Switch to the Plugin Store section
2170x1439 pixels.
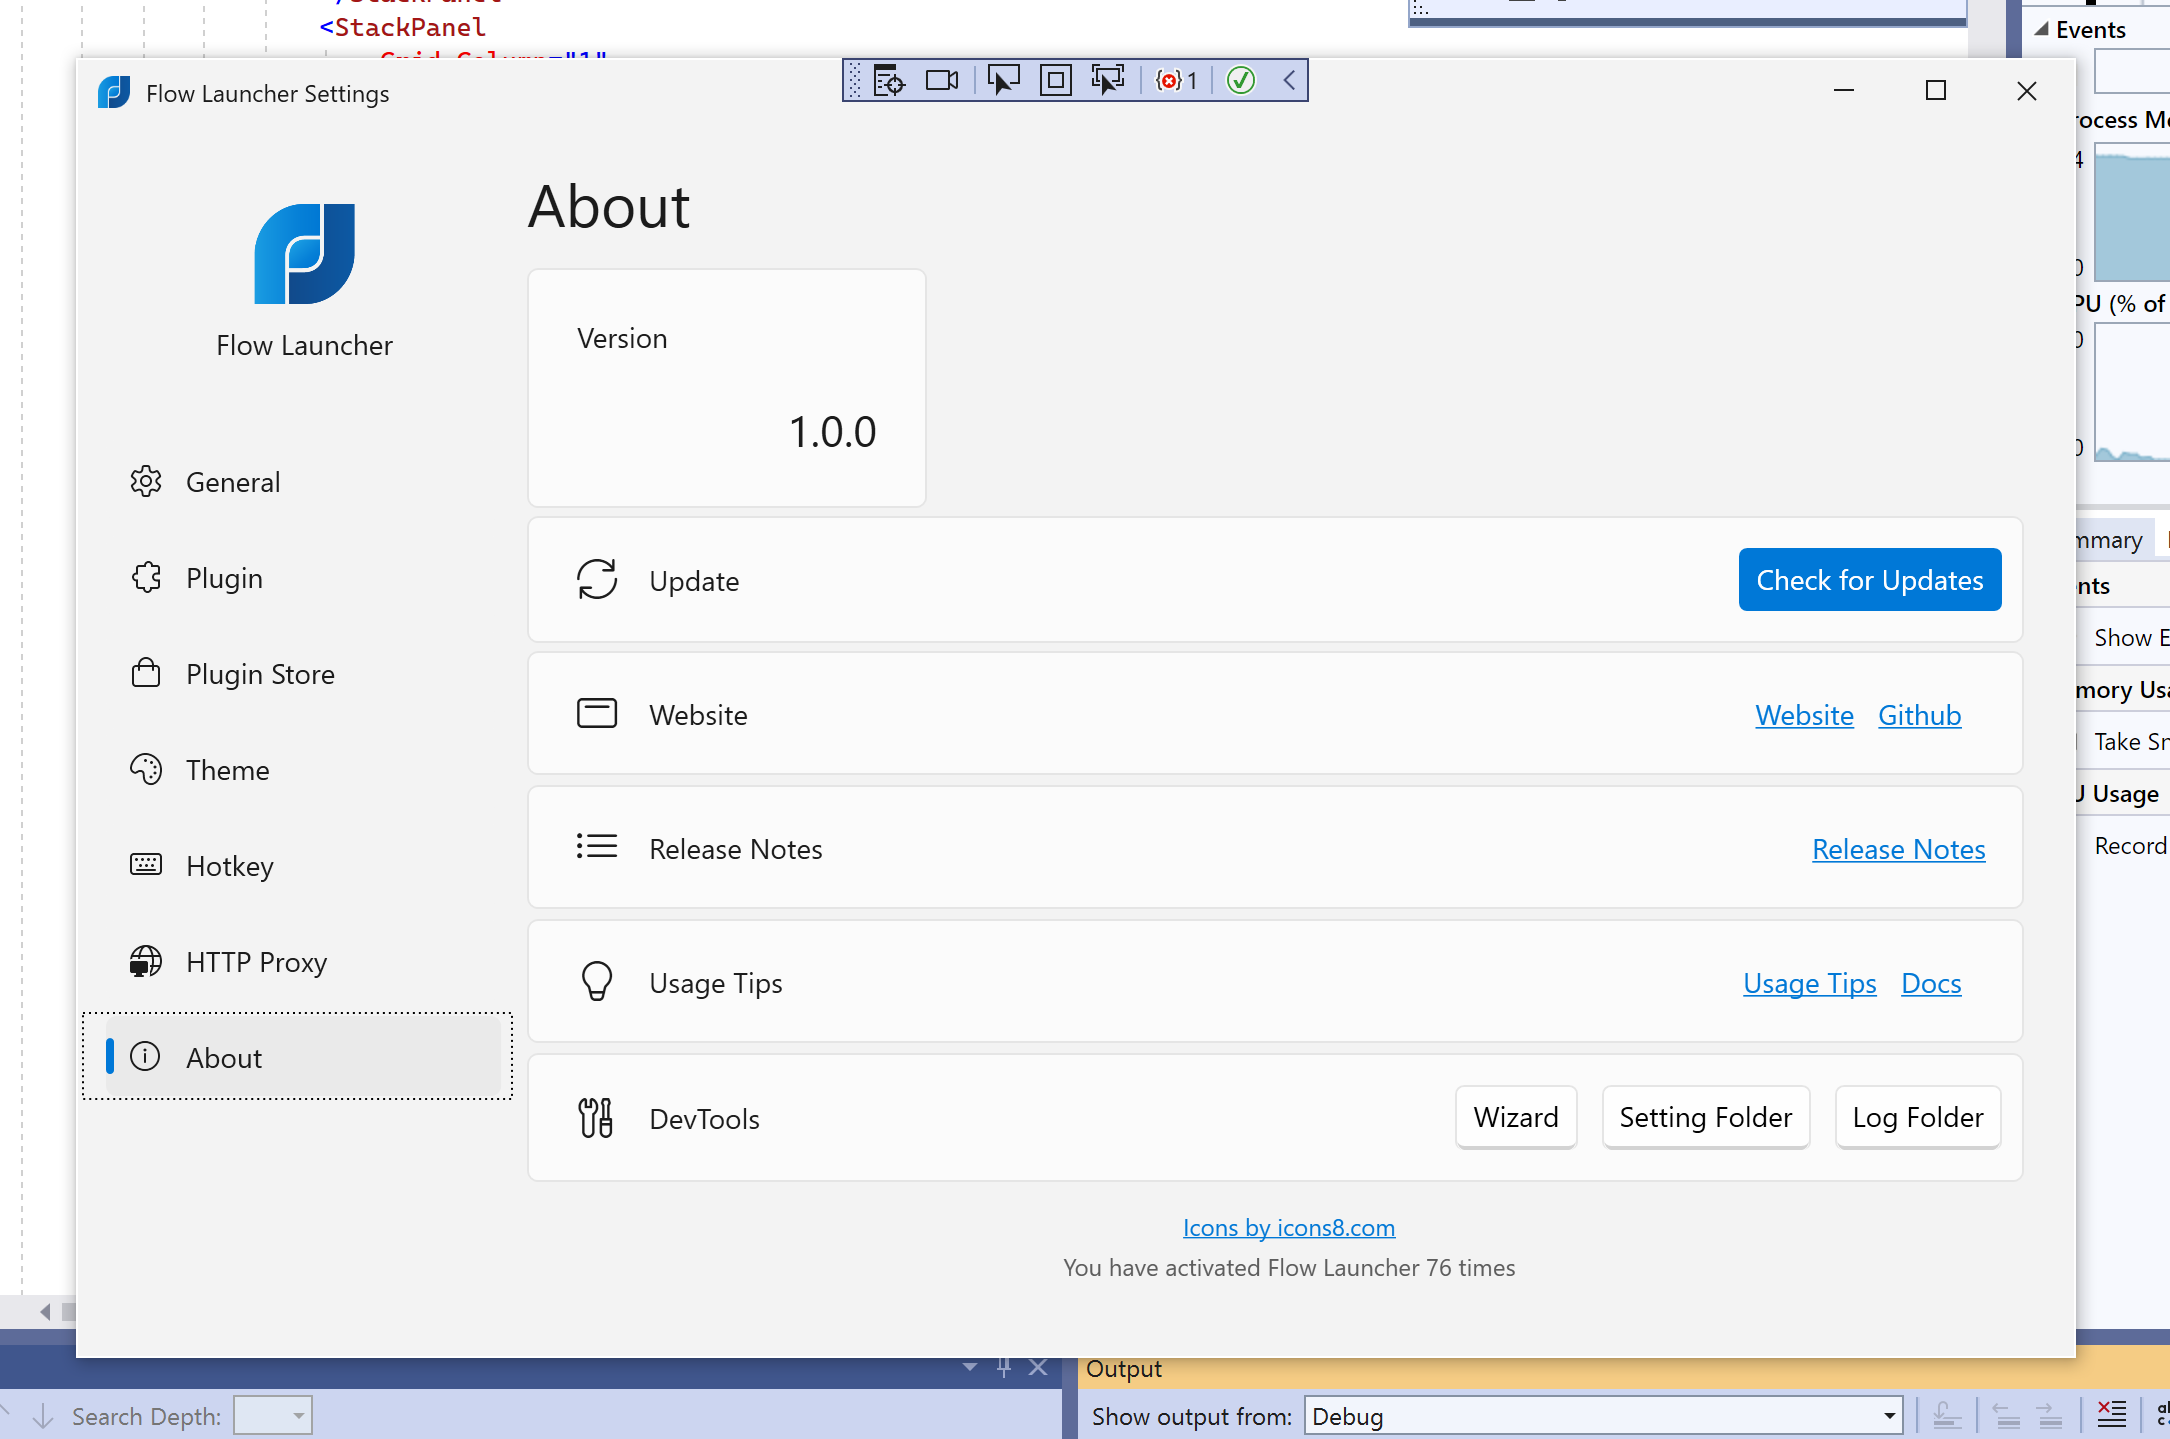[x=260, y=674]
